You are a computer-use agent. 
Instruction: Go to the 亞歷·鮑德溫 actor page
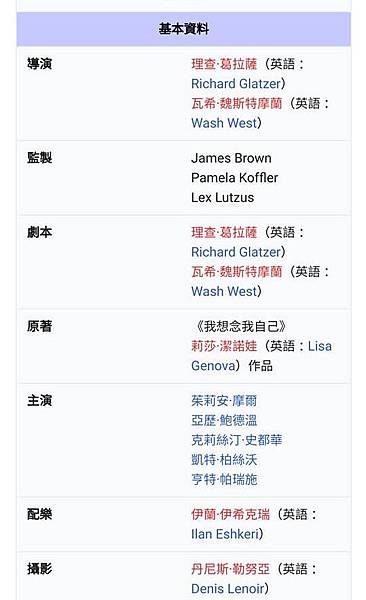(x=224, y=420)
